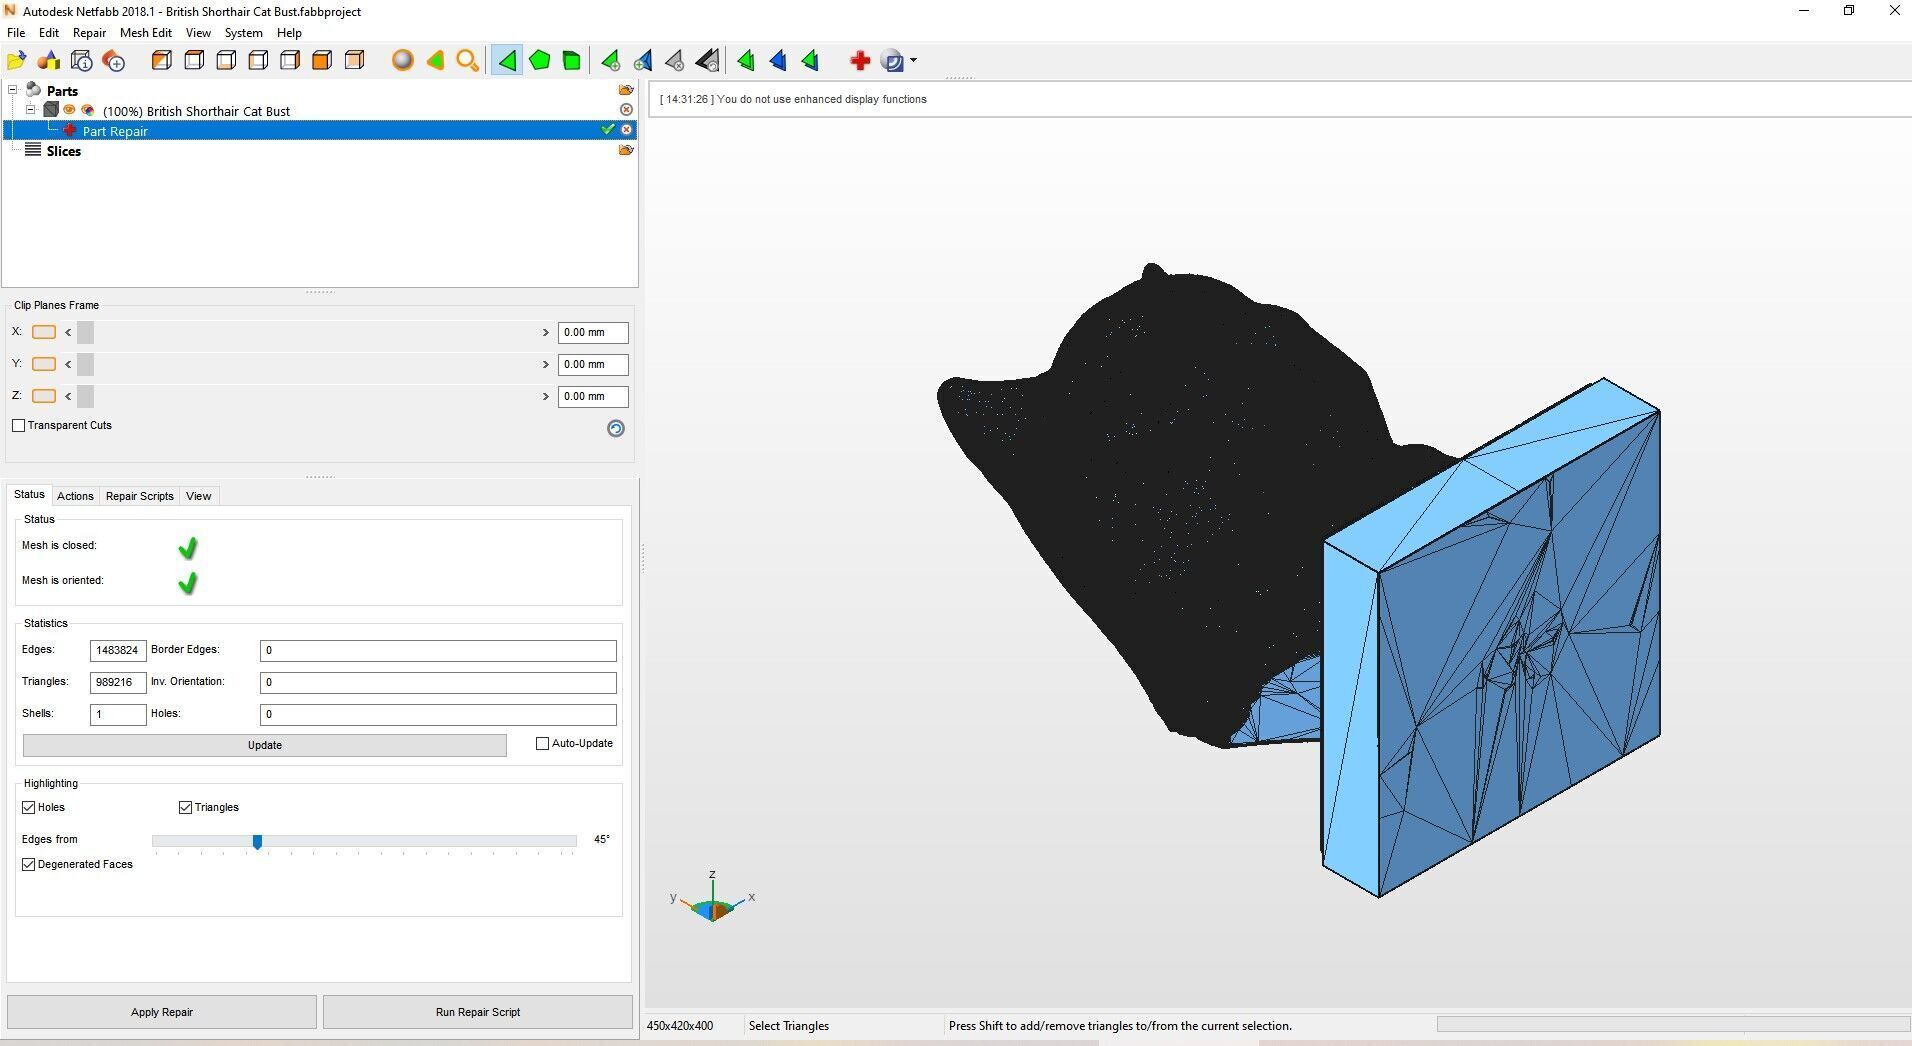The width and height of the screenshot is (1912, 1046).
Task: Open a file with the yellow folder icon
Action: click(17, 61)
